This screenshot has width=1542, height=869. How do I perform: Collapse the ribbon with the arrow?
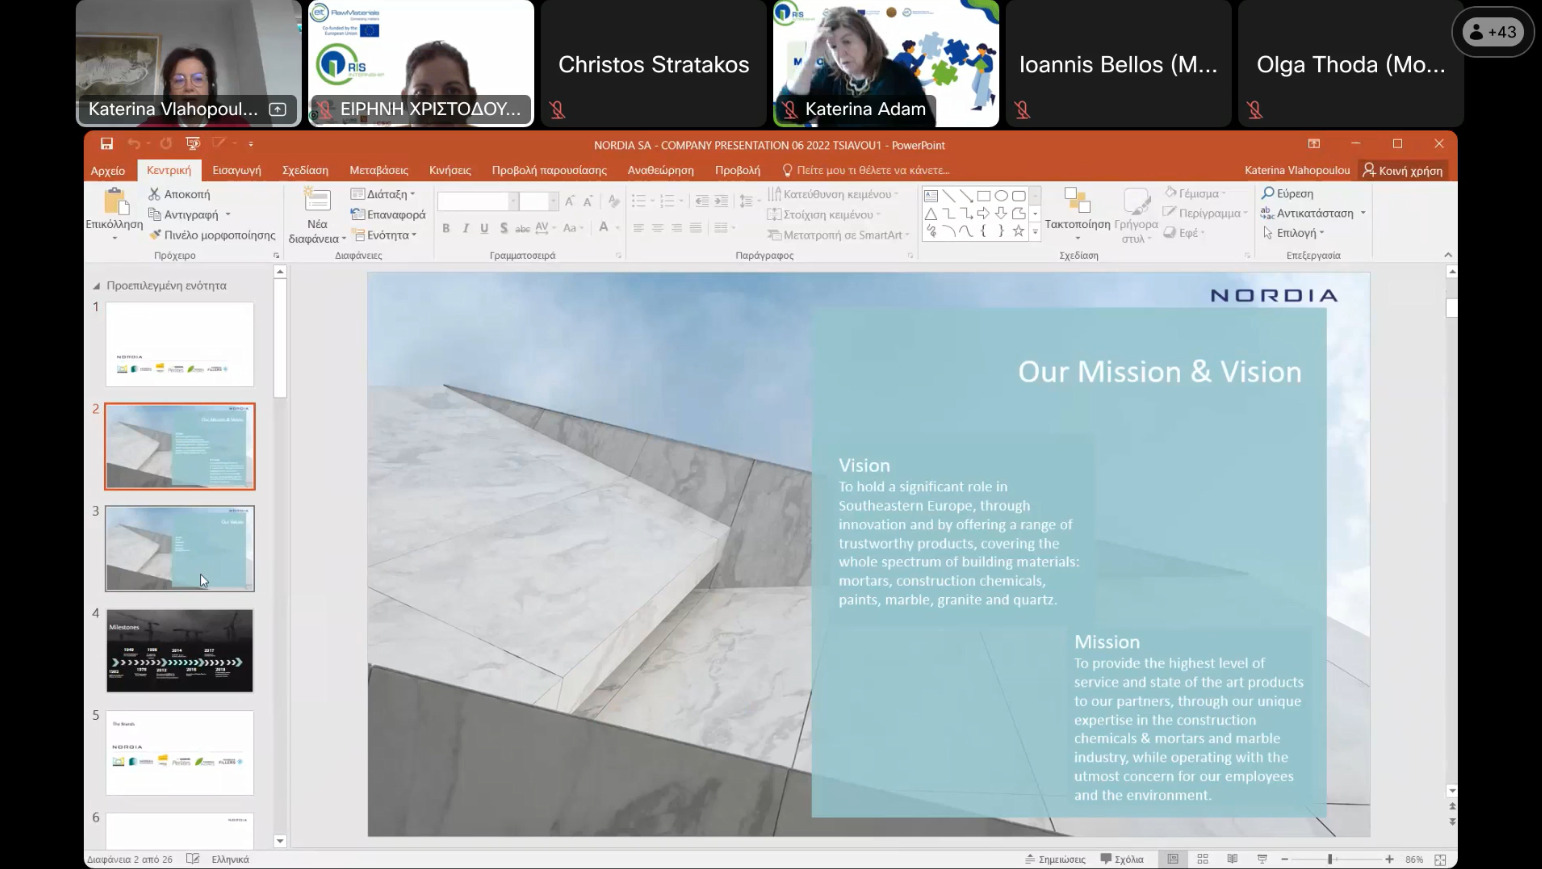click(1448, 255)
